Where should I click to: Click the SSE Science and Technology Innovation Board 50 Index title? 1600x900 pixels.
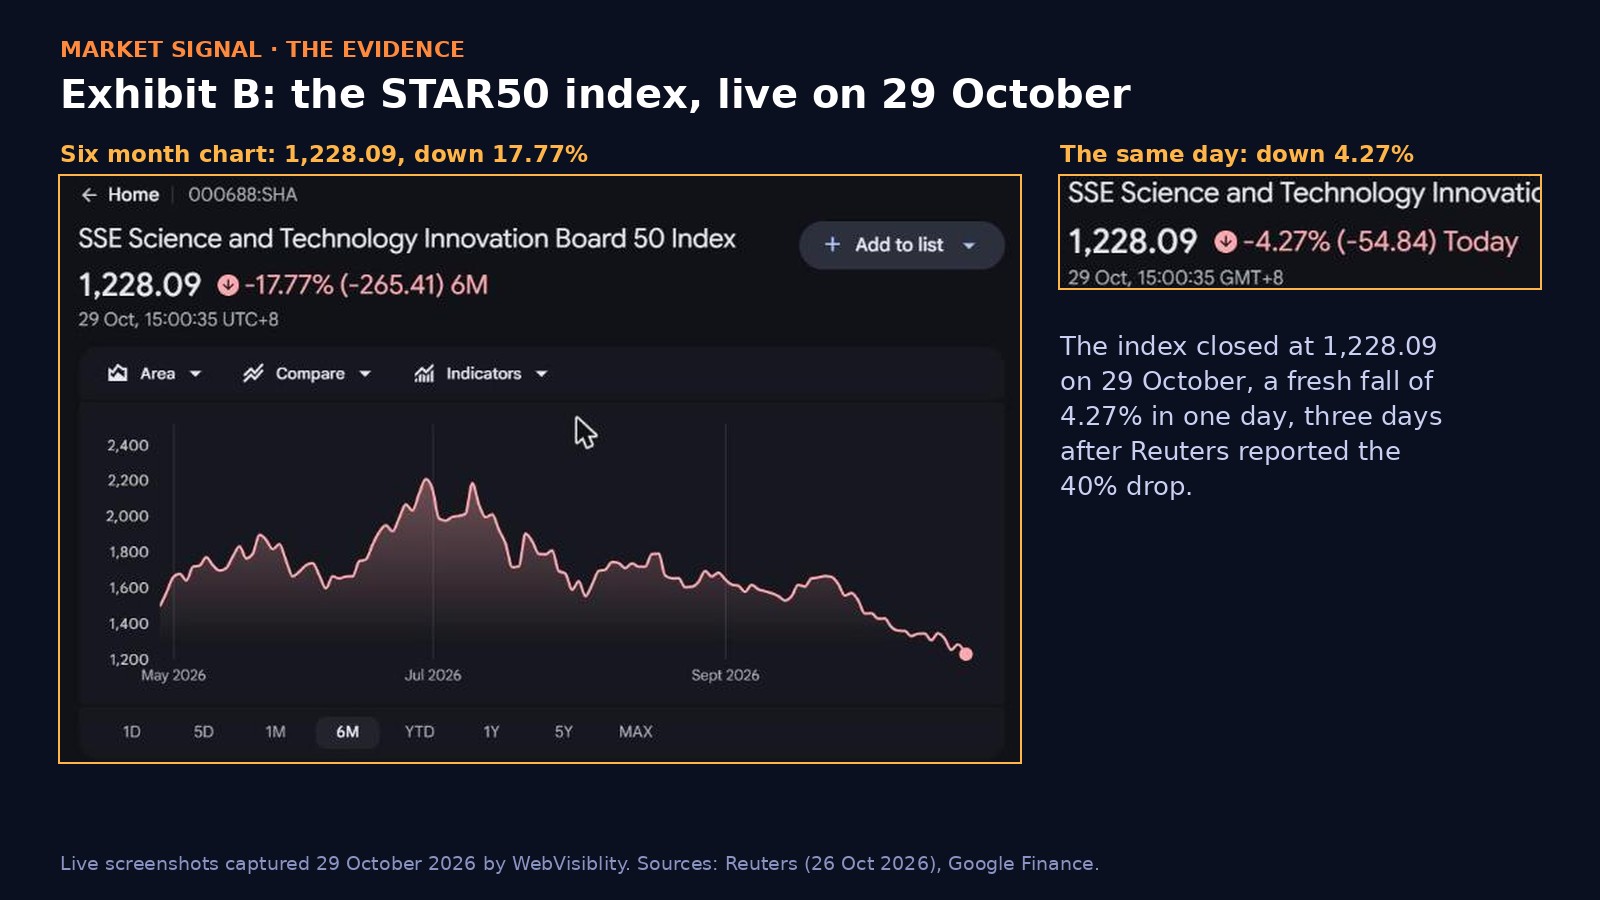pyautogui.click(x=407, y=239)
